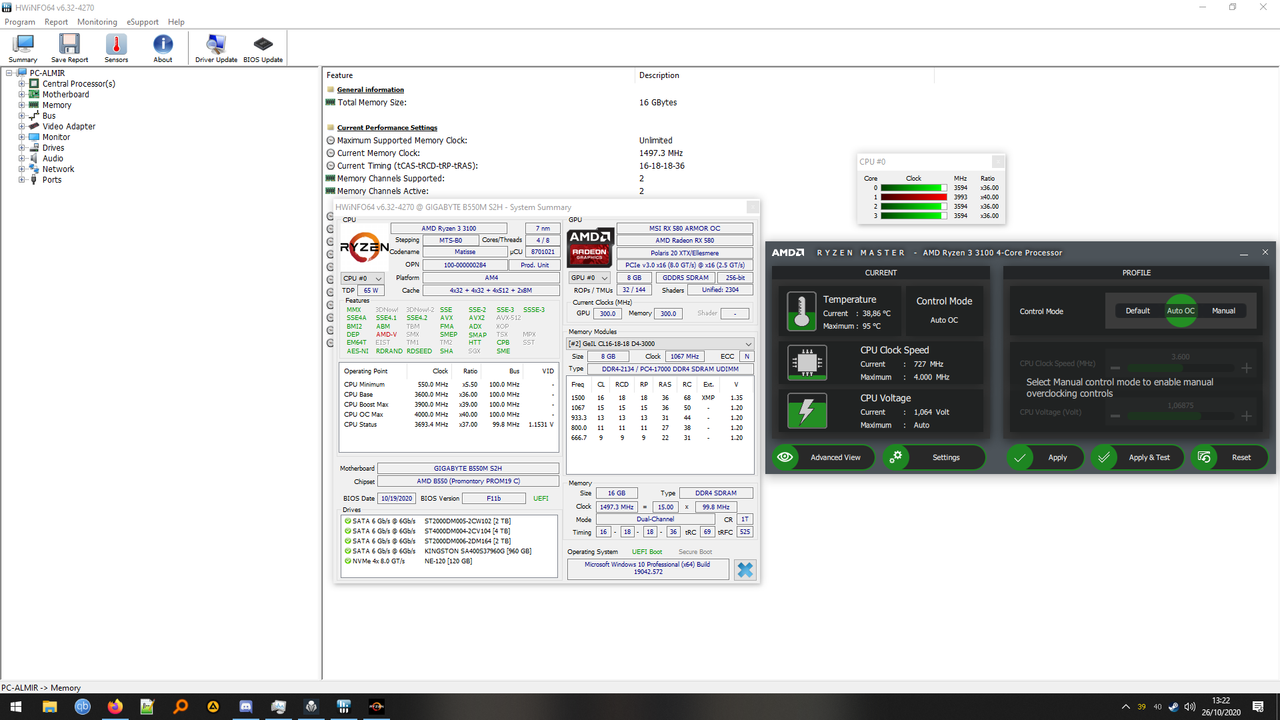This screenshot has width=1280, height=720.
Task: Select Default control mode in Ryzen Master
Action: pos(1137,311)
